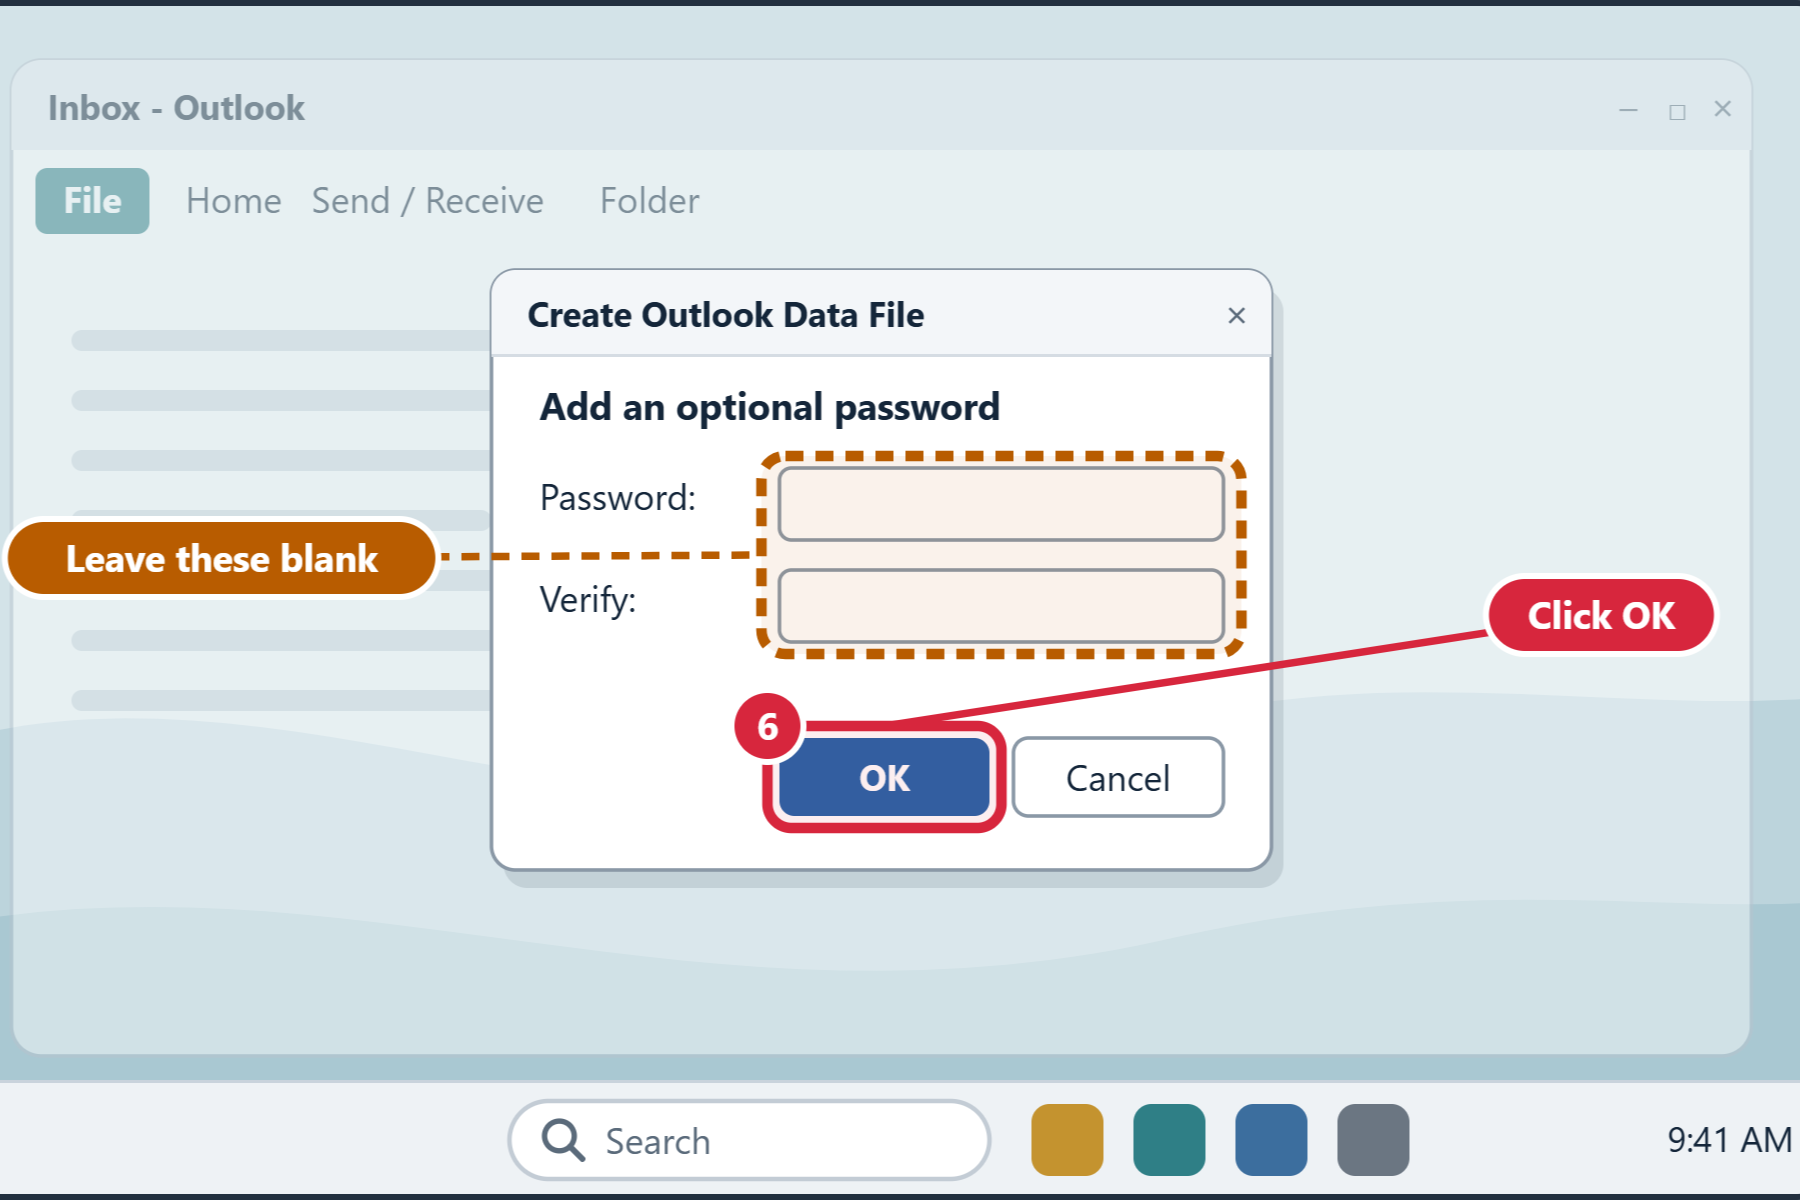Screen dimensions: 1800x1200
Task: Open the Send / Receive tab
Action: tap(428, 201)
